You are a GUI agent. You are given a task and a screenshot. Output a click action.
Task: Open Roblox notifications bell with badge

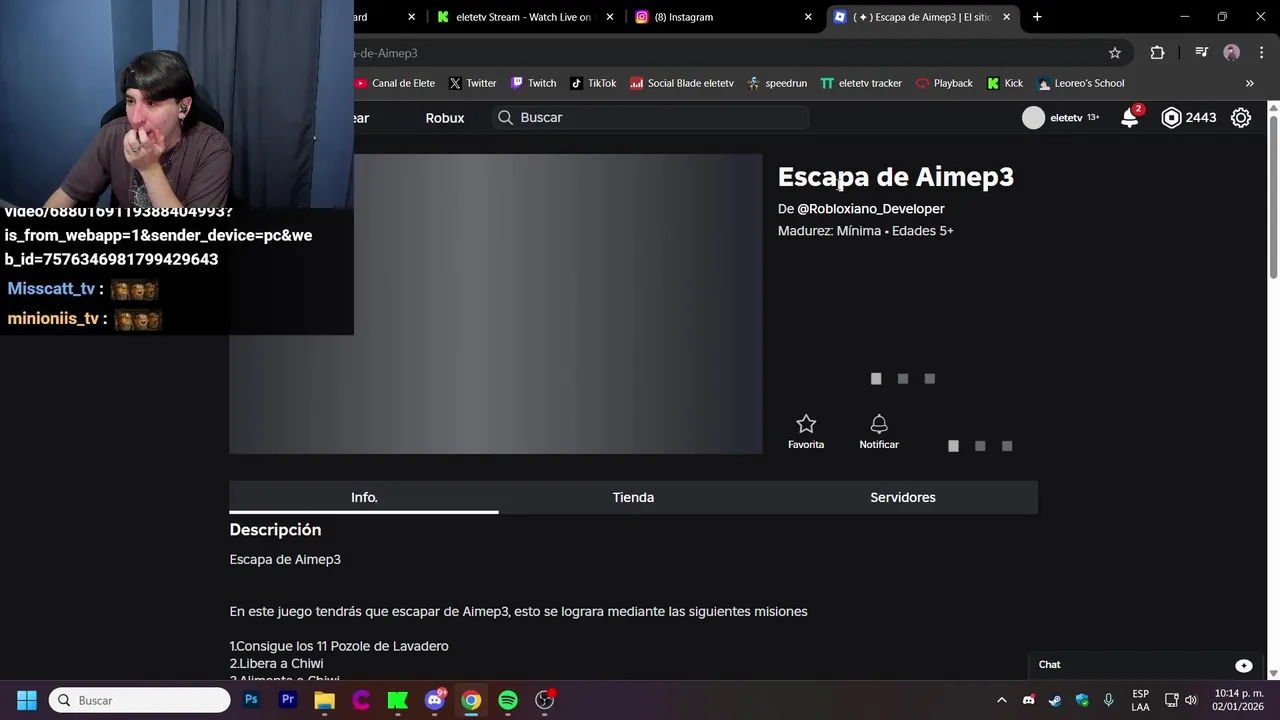(1130, 117)
